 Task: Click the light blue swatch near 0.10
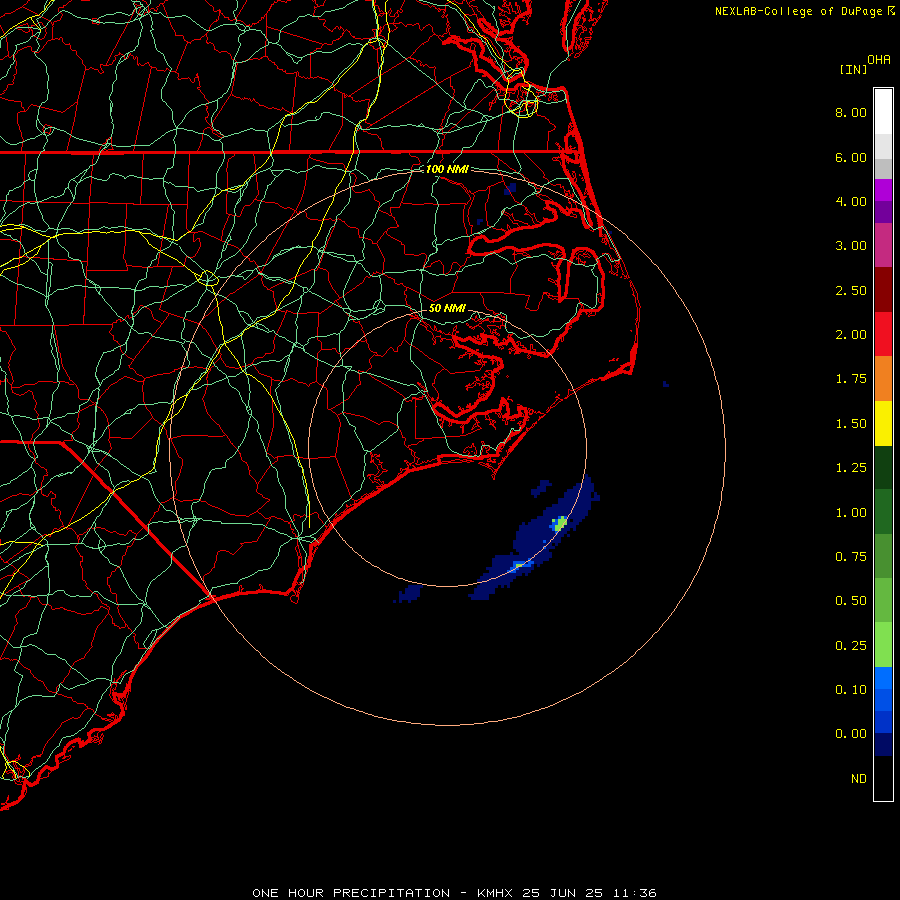[883, 678]
